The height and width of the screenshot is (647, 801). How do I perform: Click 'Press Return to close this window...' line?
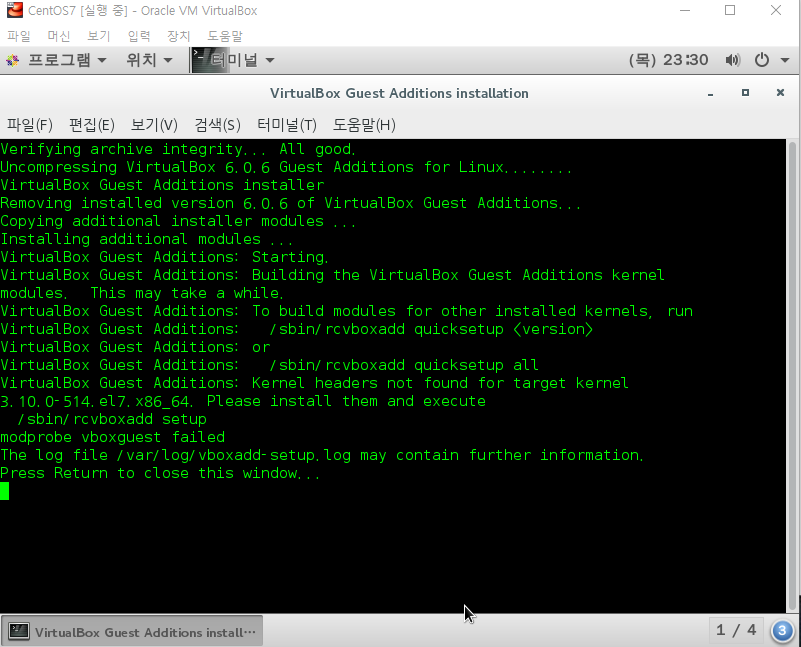(160, 473)
